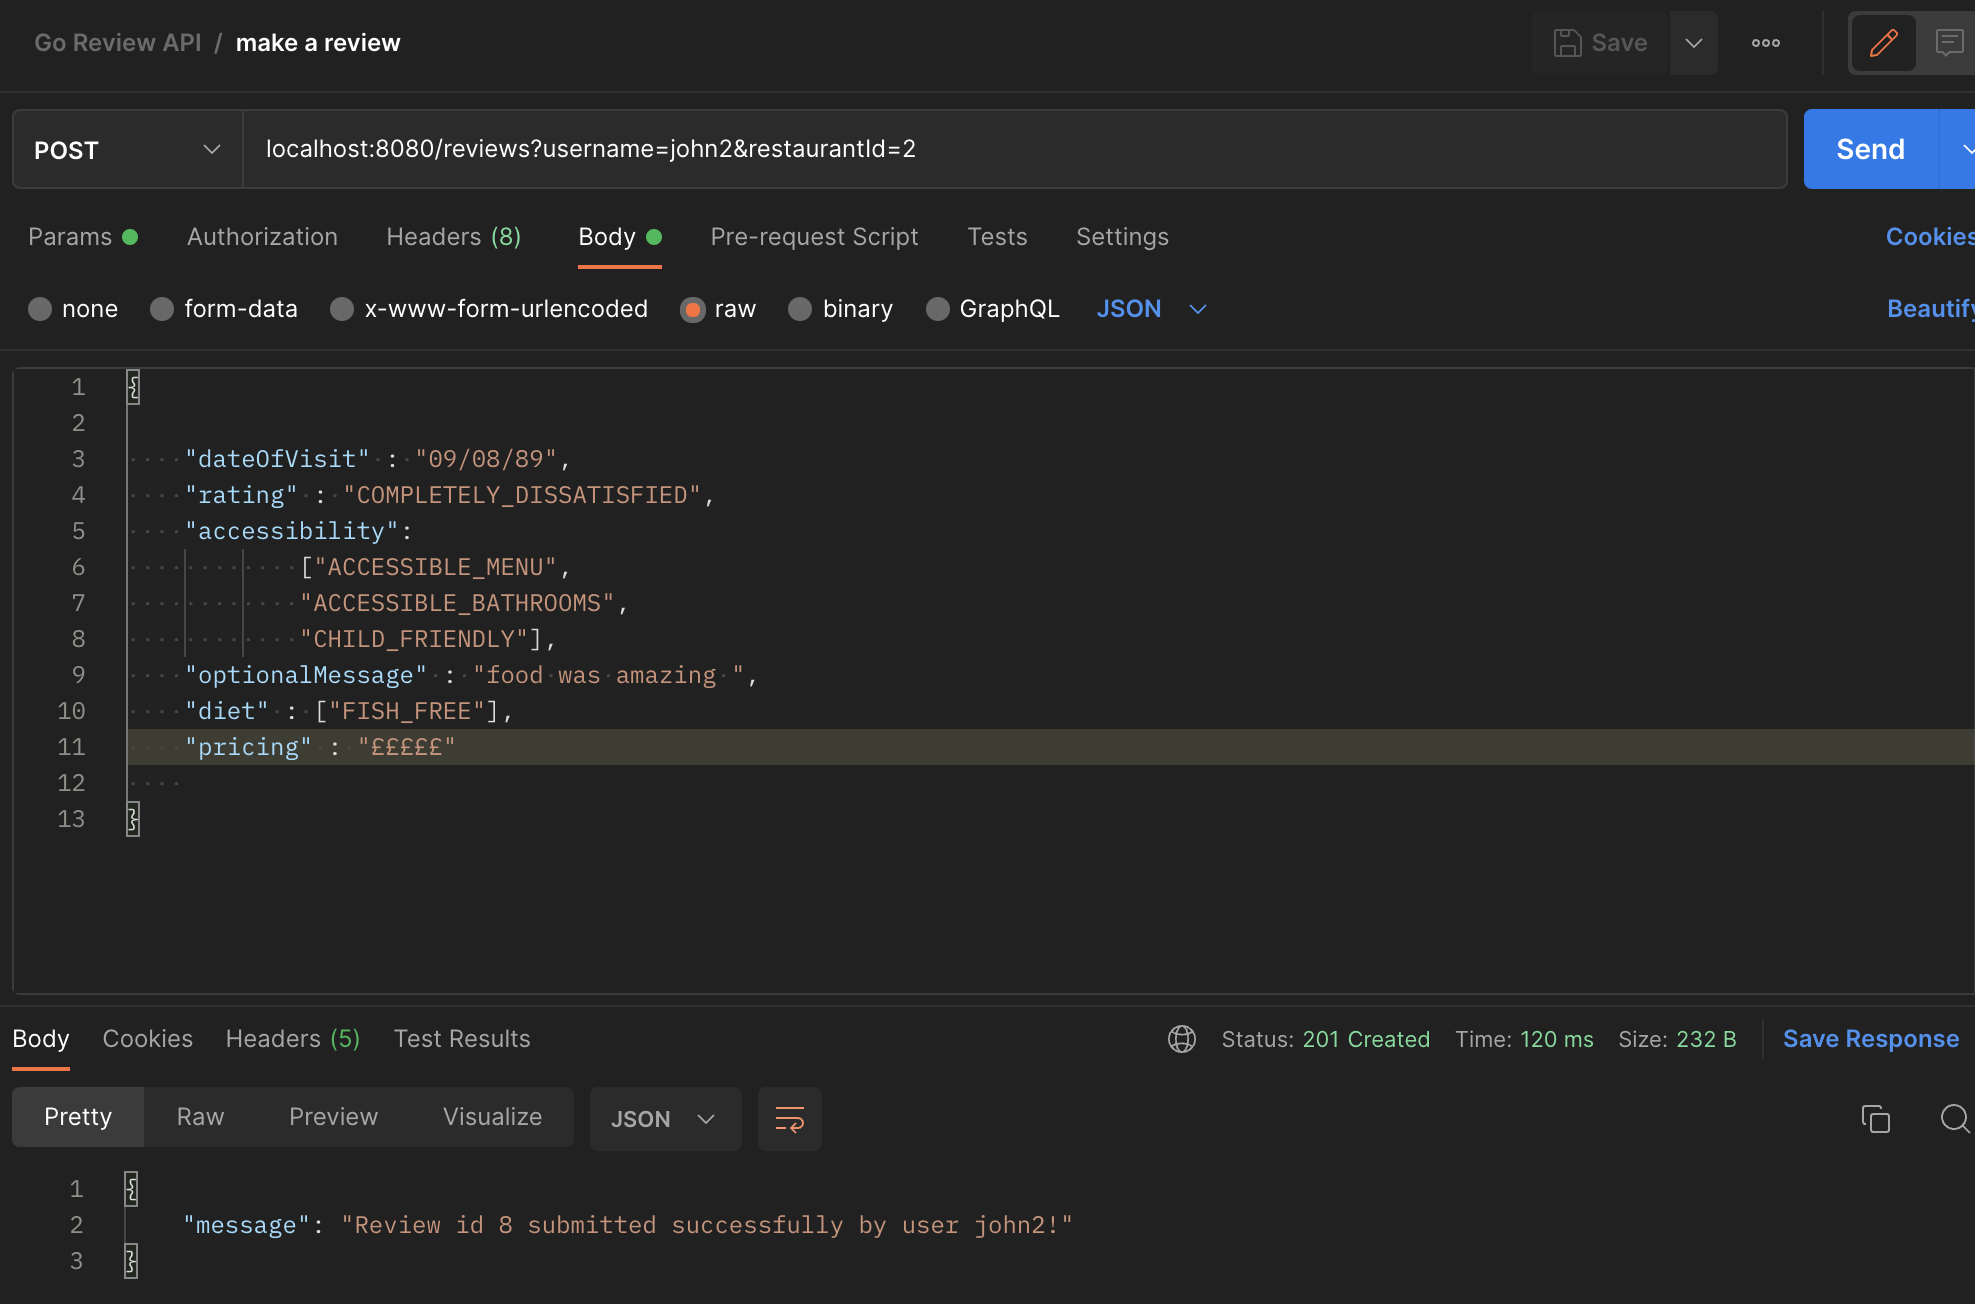Select the none body radio button
1975x1304 pixels.
[x=40, y=309]
